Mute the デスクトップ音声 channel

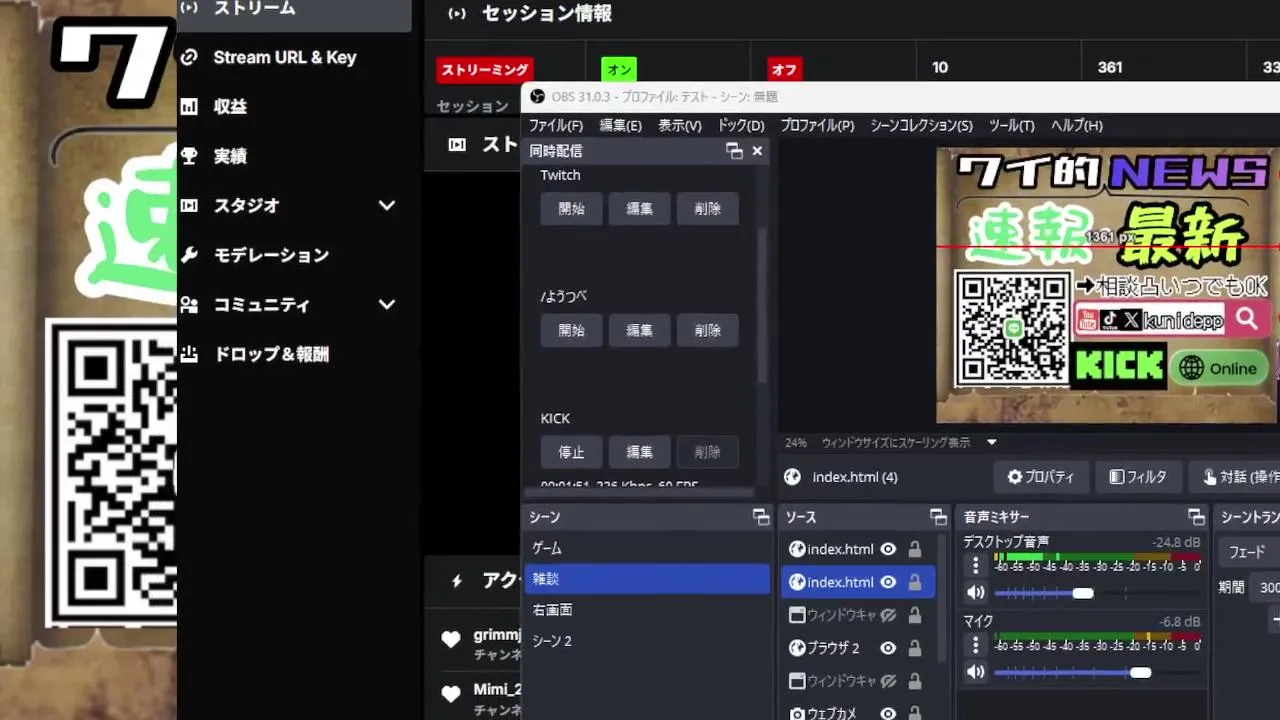[x=975, y=593]
